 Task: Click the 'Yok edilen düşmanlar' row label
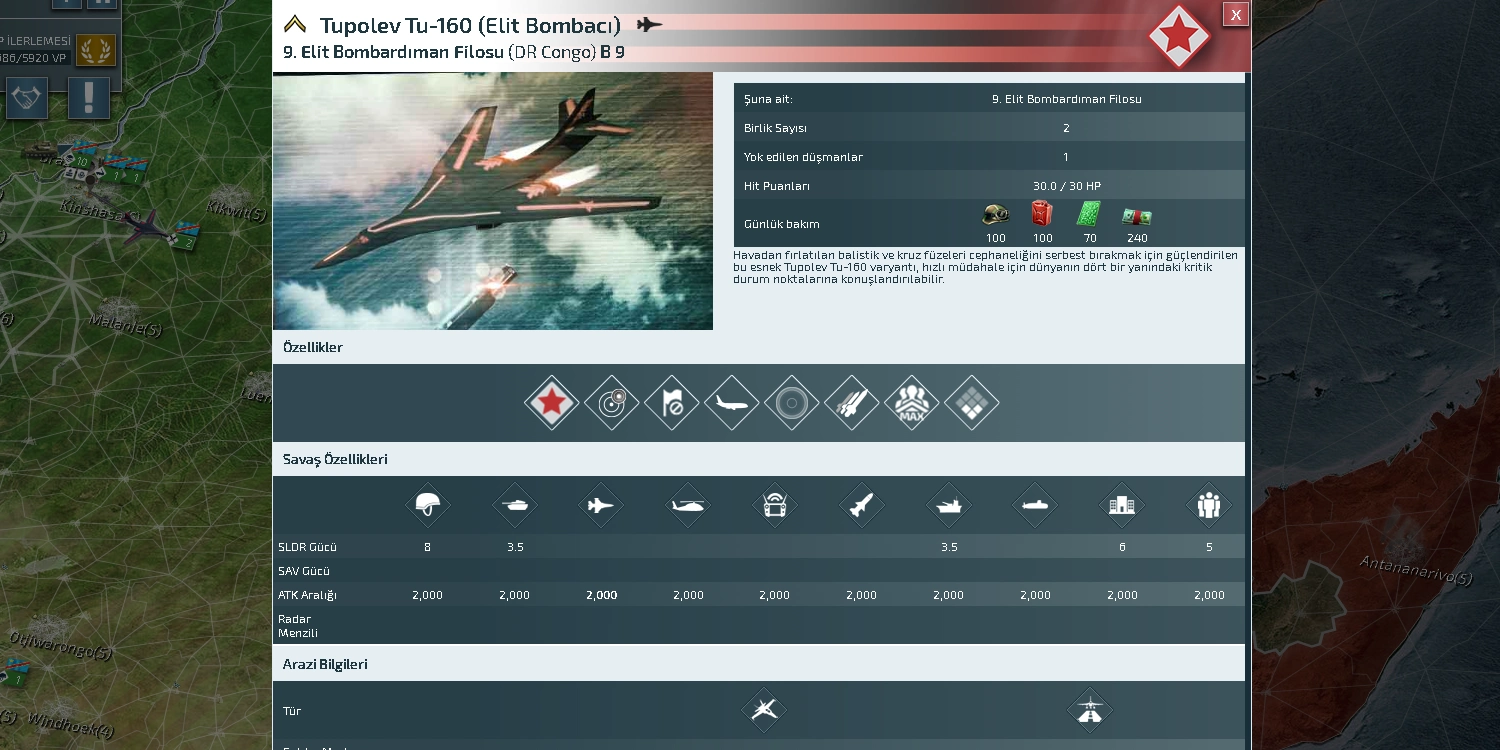803,157
